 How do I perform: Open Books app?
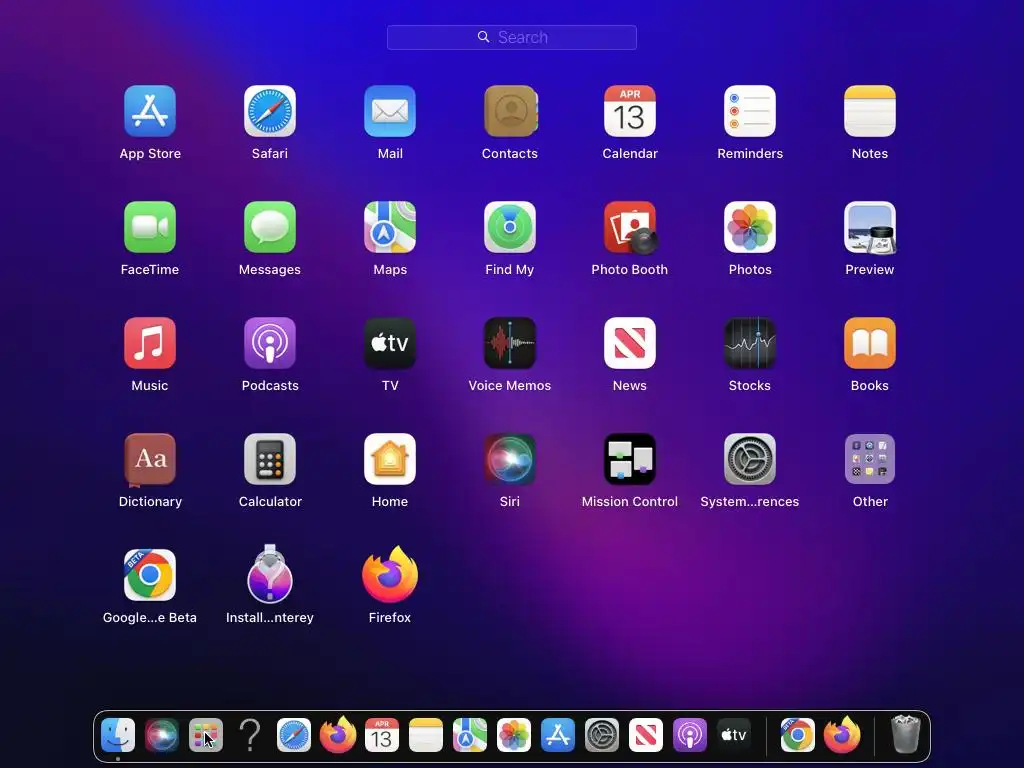870,343
